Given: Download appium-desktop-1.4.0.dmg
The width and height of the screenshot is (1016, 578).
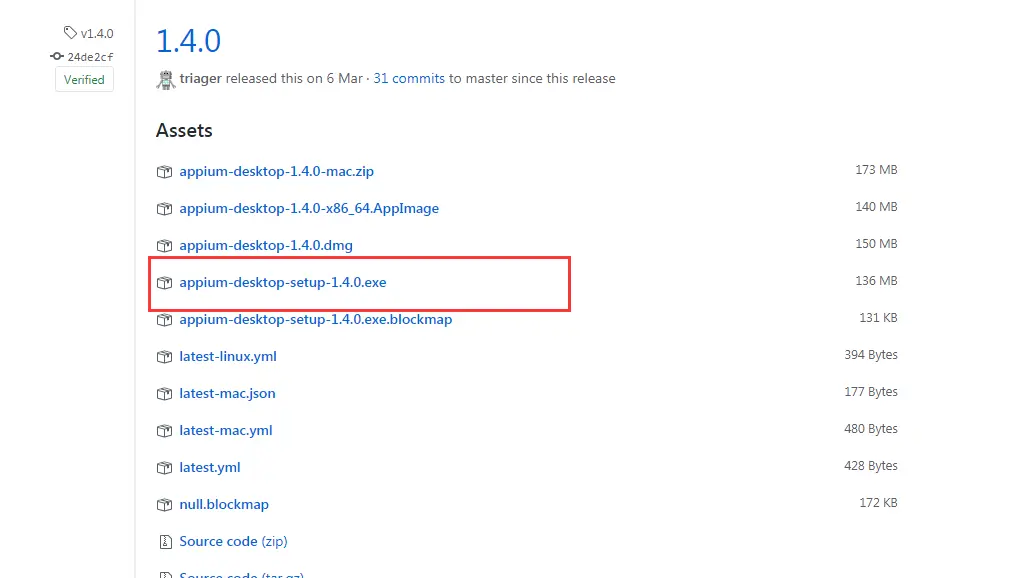Looking at the screenshot, I should click(266, 245).
